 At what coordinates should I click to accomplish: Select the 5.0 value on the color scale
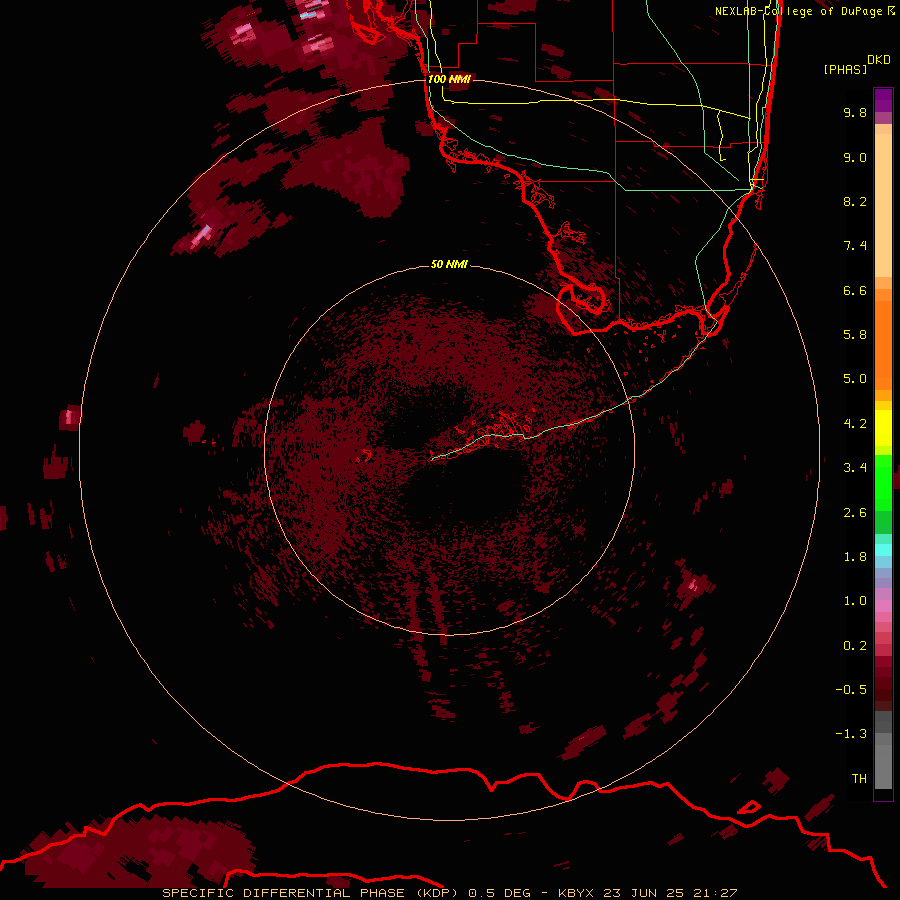pyautogui.click(x=855, y=379)
